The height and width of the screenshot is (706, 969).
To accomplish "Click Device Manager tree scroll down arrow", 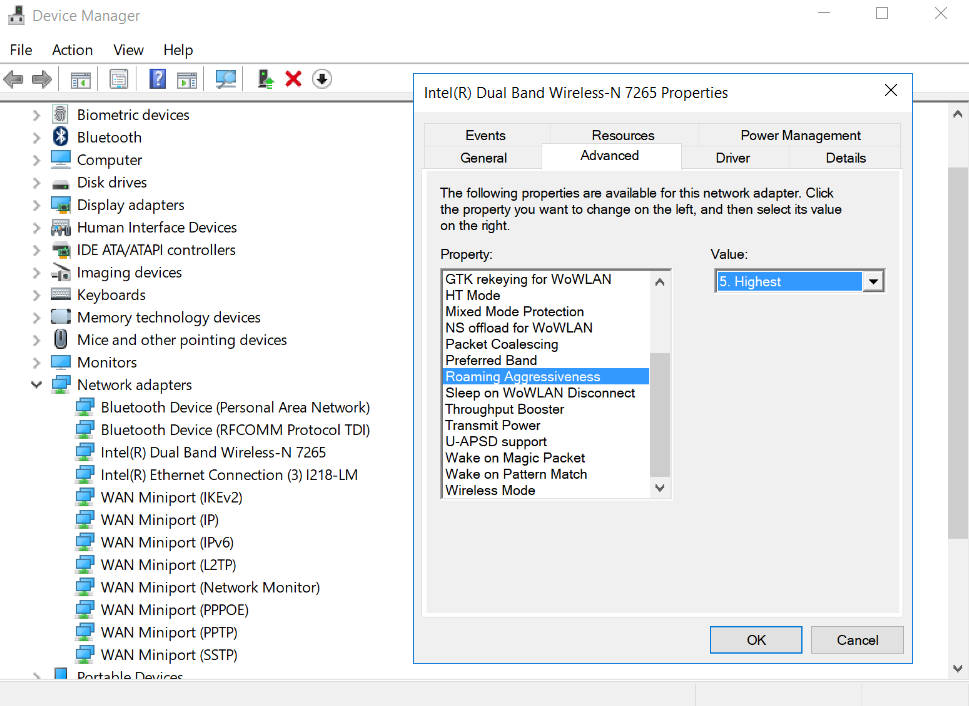I will (x=957, y=668).
